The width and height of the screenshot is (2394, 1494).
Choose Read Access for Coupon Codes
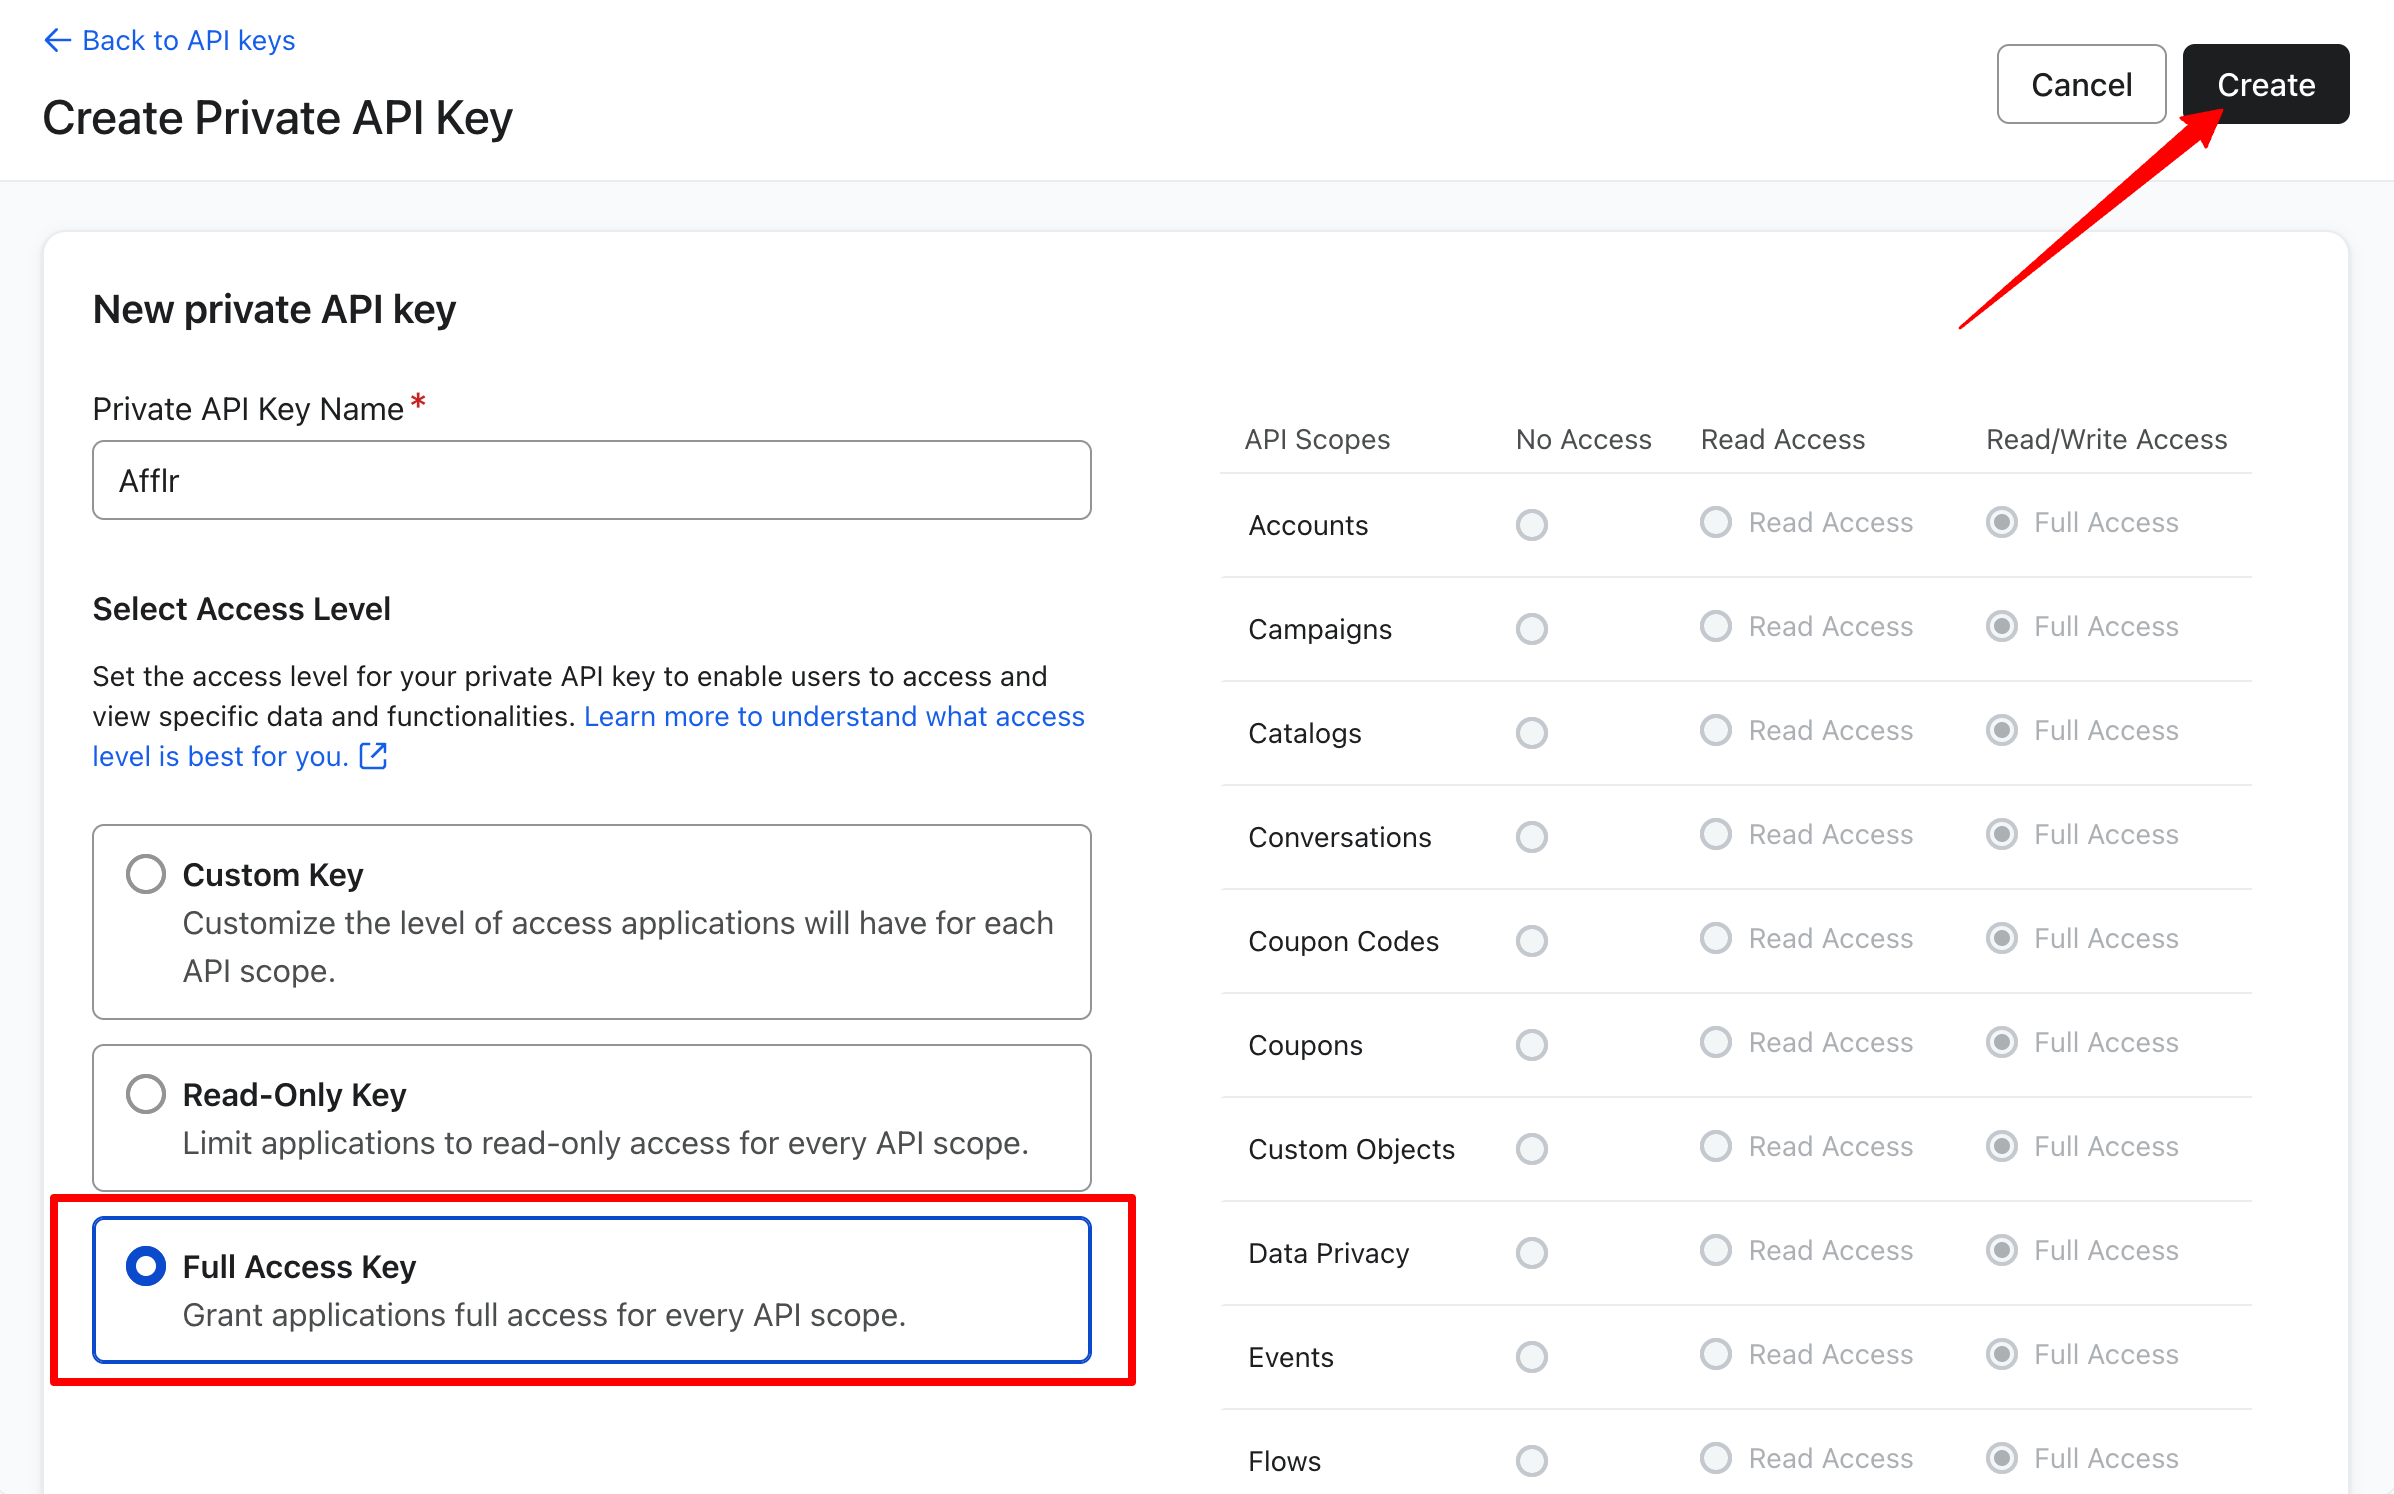[1715, 939]
